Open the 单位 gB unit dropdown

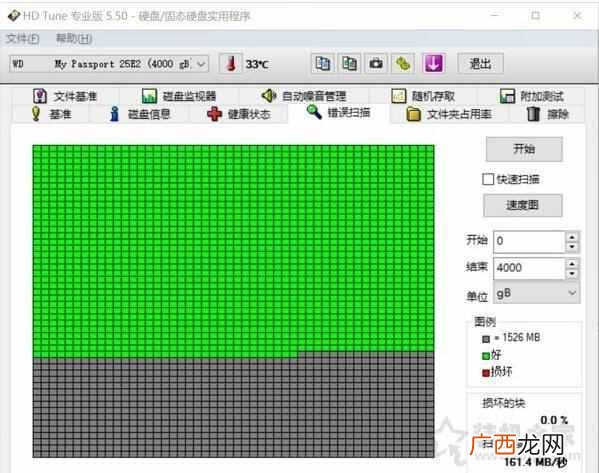pyautogui.click(x=537, y=293)
